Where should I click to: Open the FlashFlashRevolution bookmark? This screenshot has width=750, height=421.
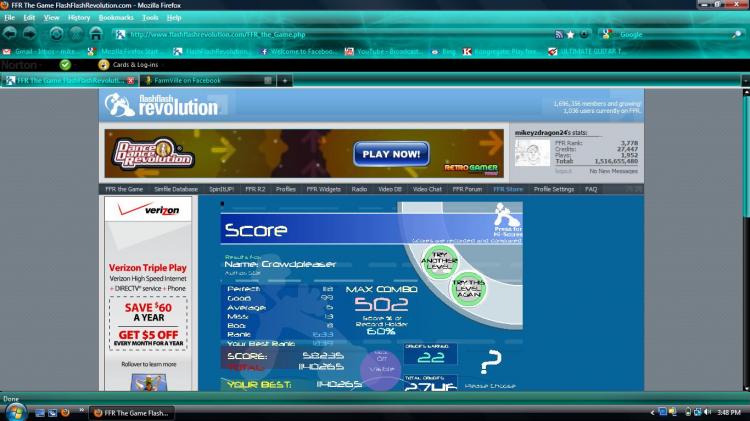211,51
